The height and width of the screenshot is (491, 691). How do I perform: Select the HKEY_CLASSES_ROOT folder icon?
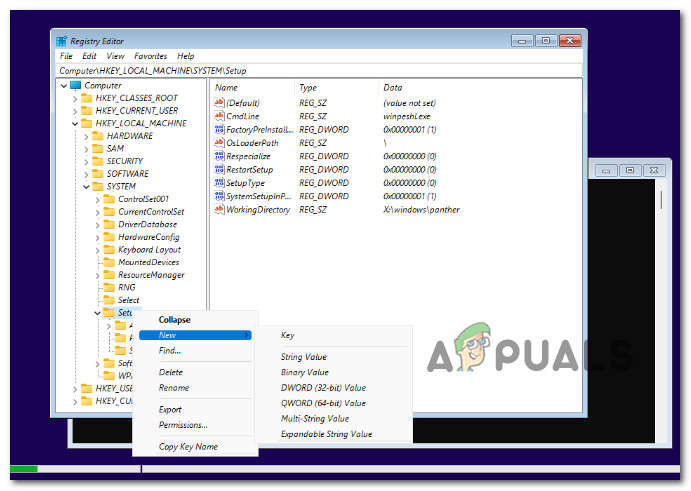[x=87, y=98]
